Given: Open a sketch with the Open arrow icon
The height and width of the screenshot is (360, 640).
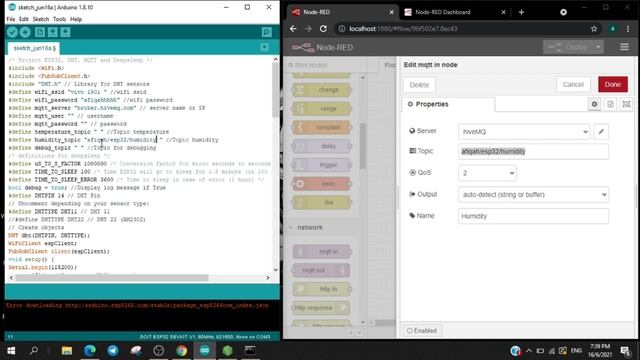Looking at the screenshot, I should [x=53, y=32].
